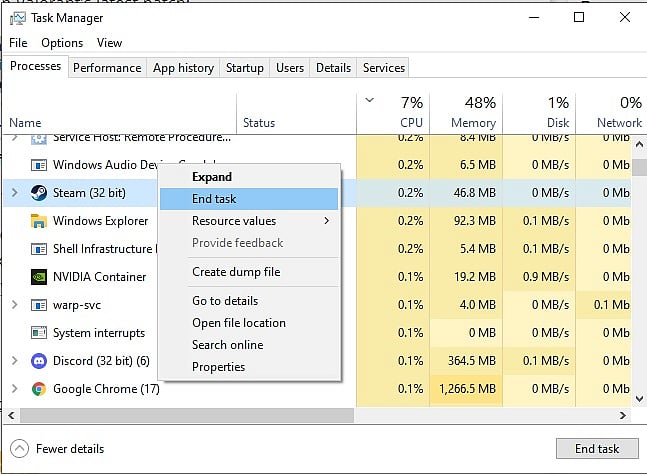Open the View menu
Image resolution: width=647 pixels, height=474 pixels.
tap(109, 43)
